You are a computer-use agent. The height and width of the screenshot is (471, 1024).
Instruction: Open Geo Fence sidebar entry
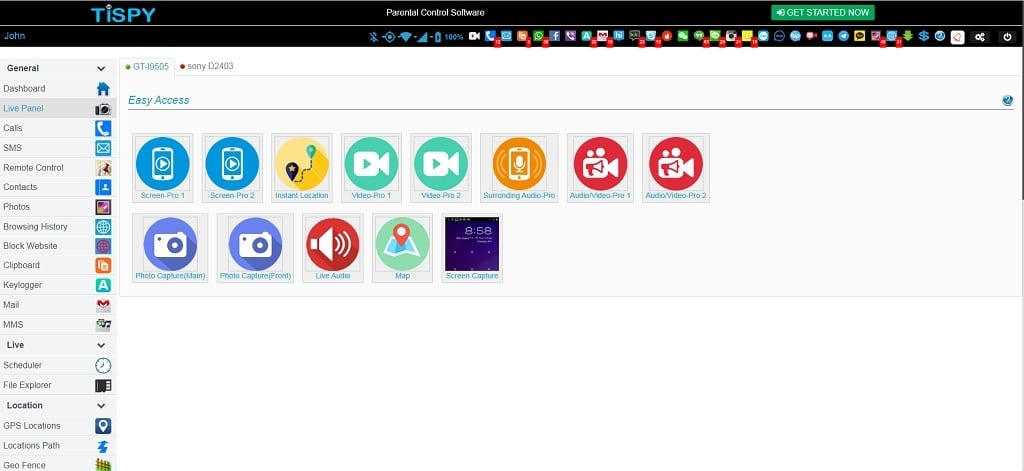[x=58, y=465]
